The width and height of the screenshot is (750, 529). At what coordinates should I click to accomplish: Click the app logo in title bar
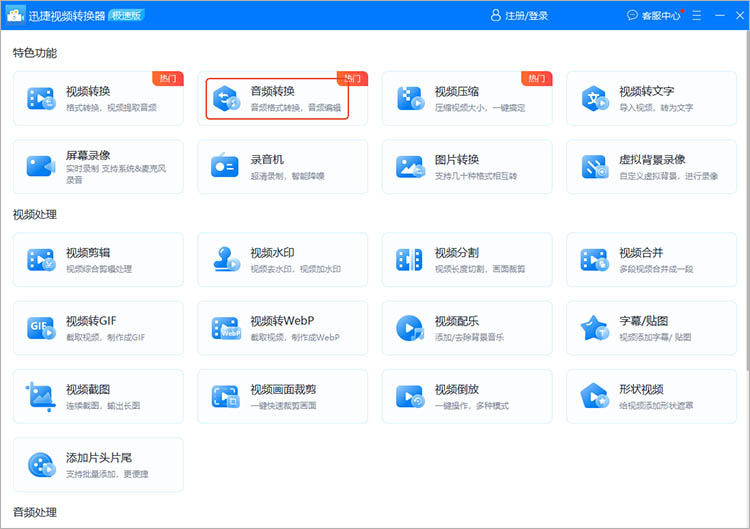(x=15, y=14)
